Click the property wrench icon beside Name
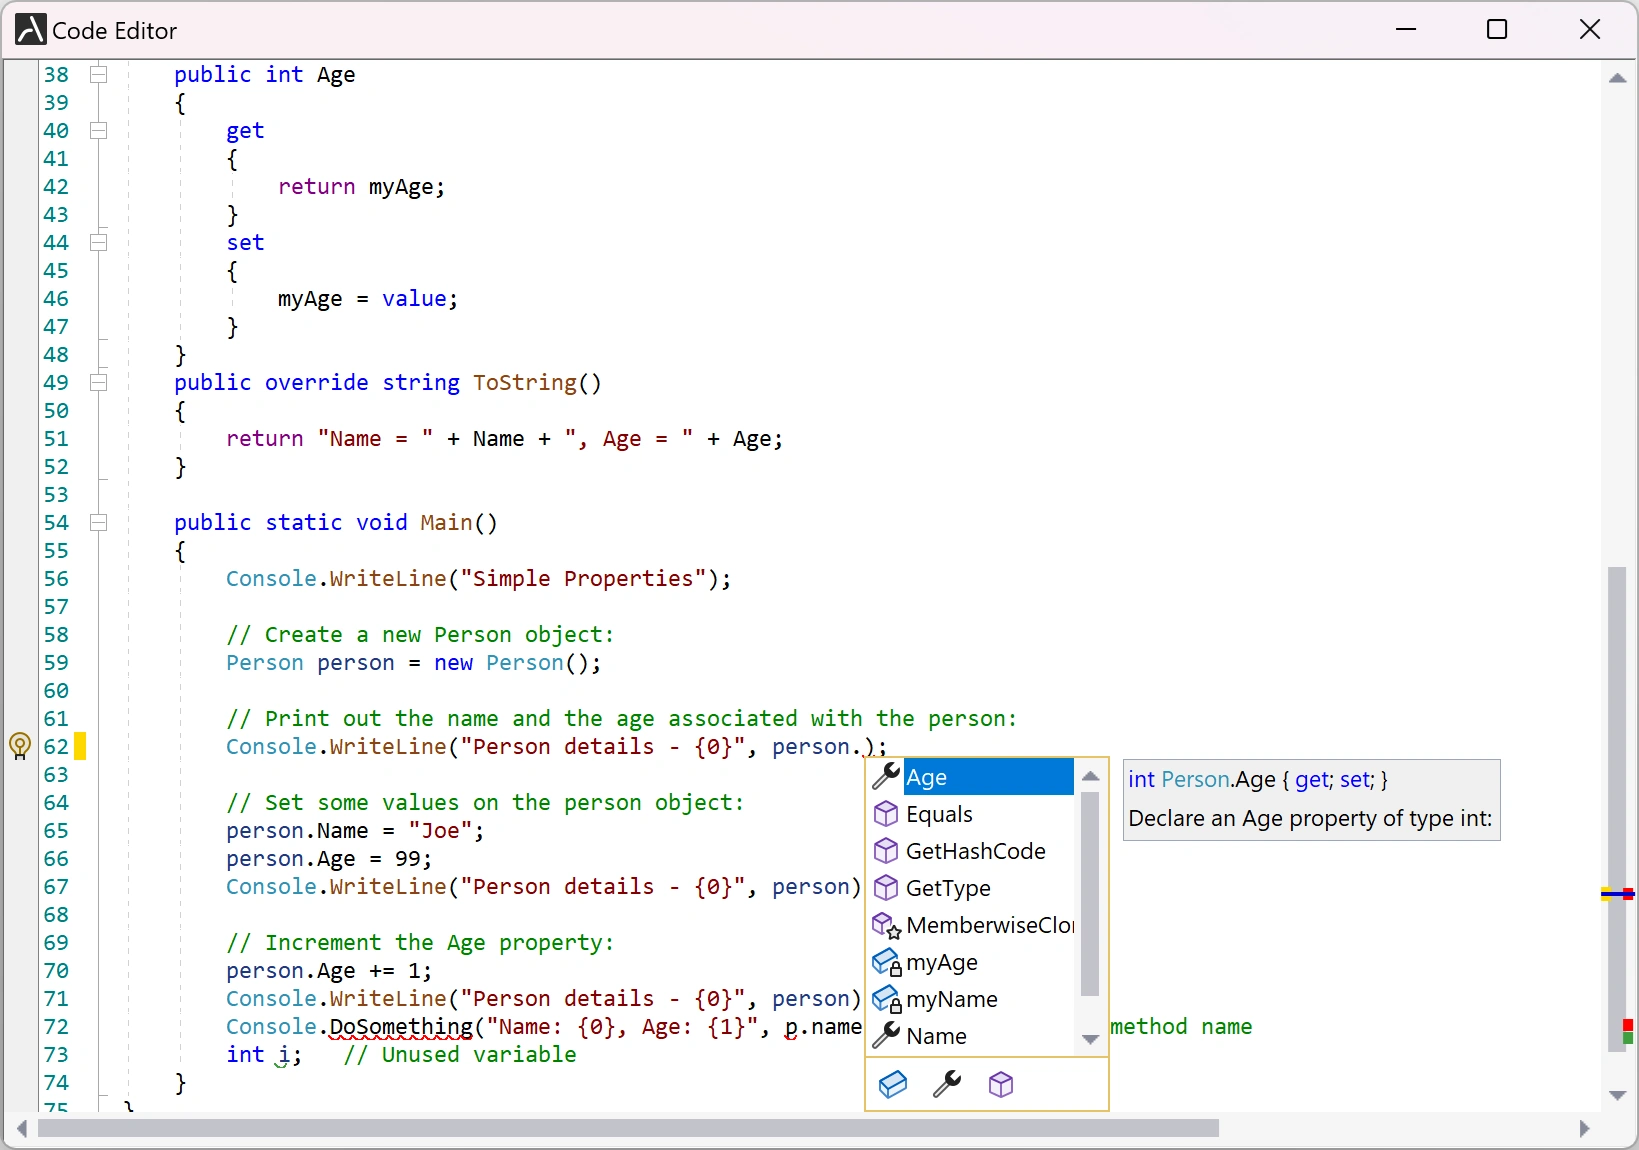Screen dimensions: 1639x1150 (886, 1036)
